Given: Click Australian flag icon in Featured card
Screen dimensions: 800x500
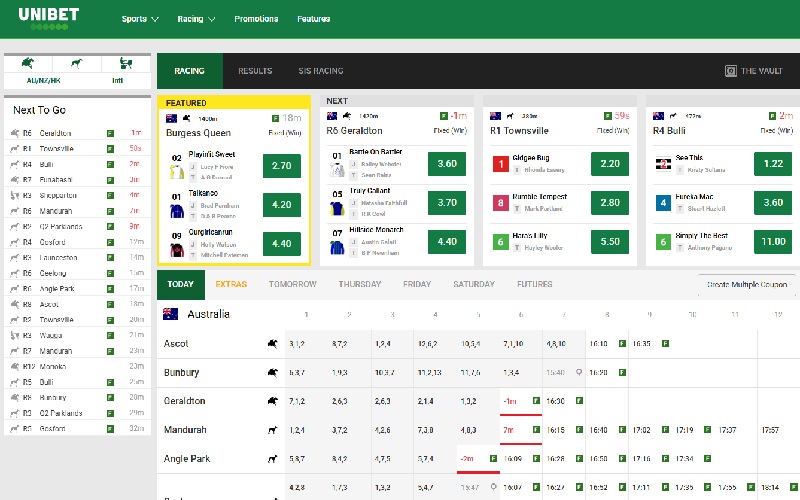Looking at the screenshot, I should [x=172, y=118].
